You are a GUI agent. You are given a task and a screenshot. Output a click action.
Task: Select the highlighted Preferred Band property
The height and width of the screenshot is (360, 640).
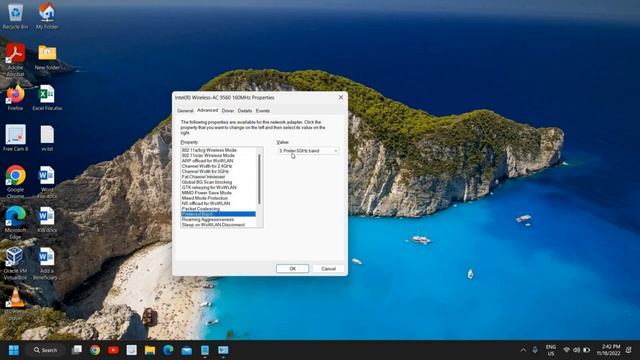pyautogui.click(x=218, y=214)
